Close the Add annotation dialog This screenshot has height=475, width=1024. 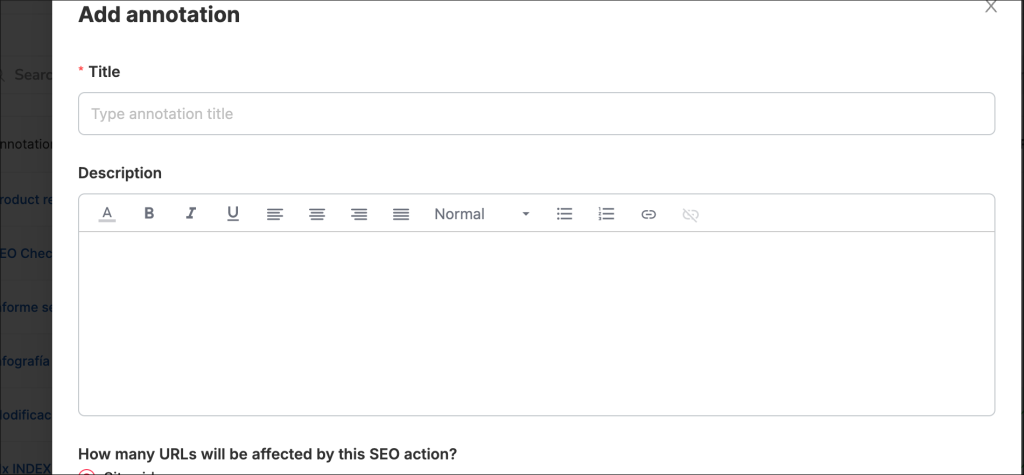coord(991,7)
